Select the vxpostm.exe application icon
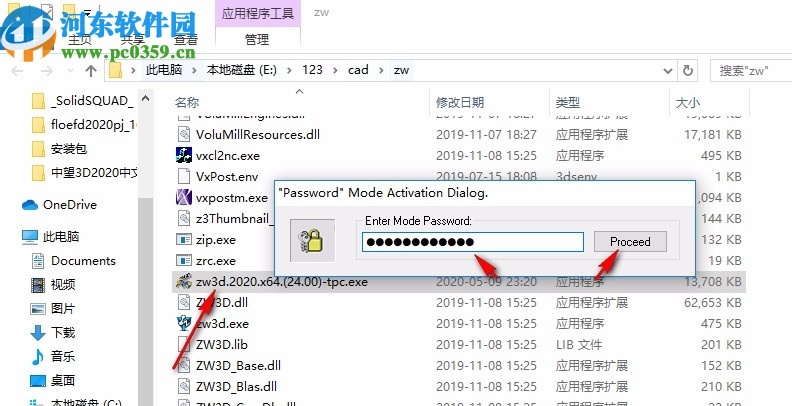This screenshot has height=406, width=792. click(x=183, y=197)
